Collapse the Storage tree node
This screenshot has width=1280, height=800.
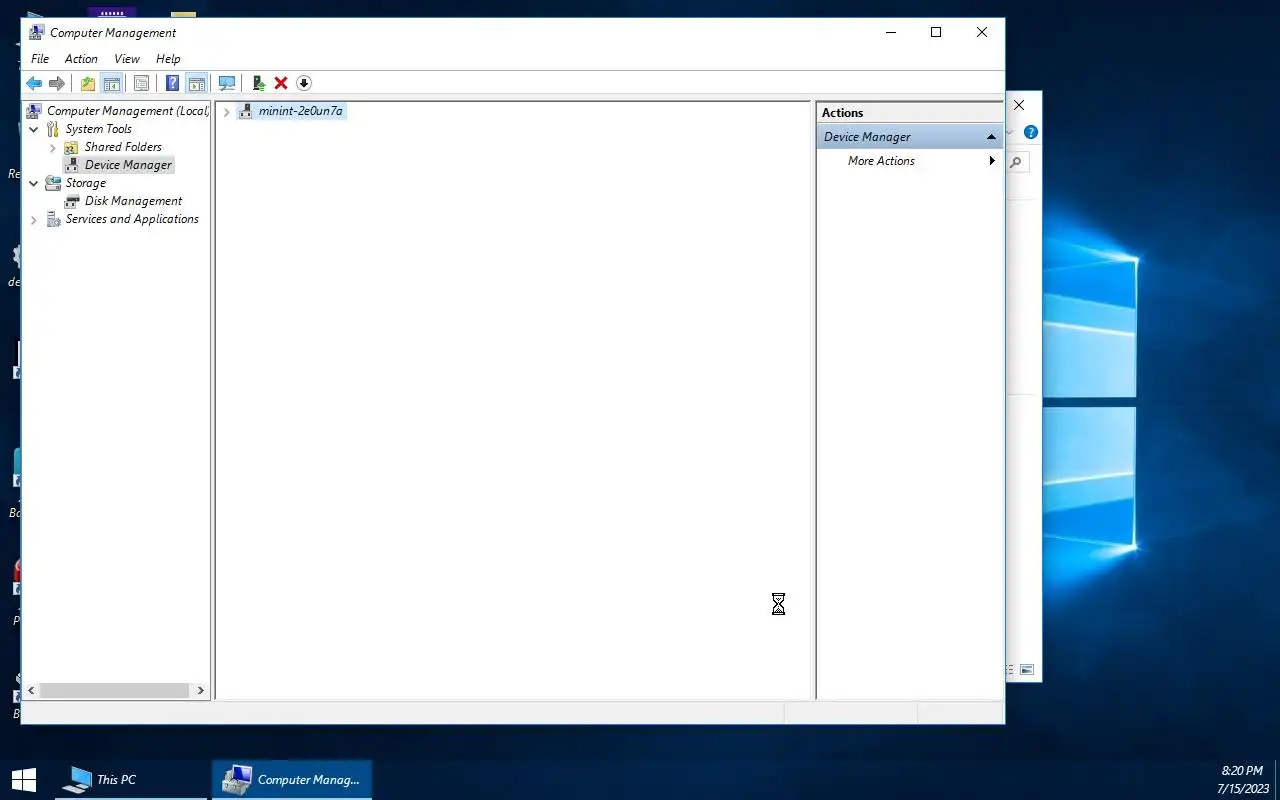(x=34, y=183)
